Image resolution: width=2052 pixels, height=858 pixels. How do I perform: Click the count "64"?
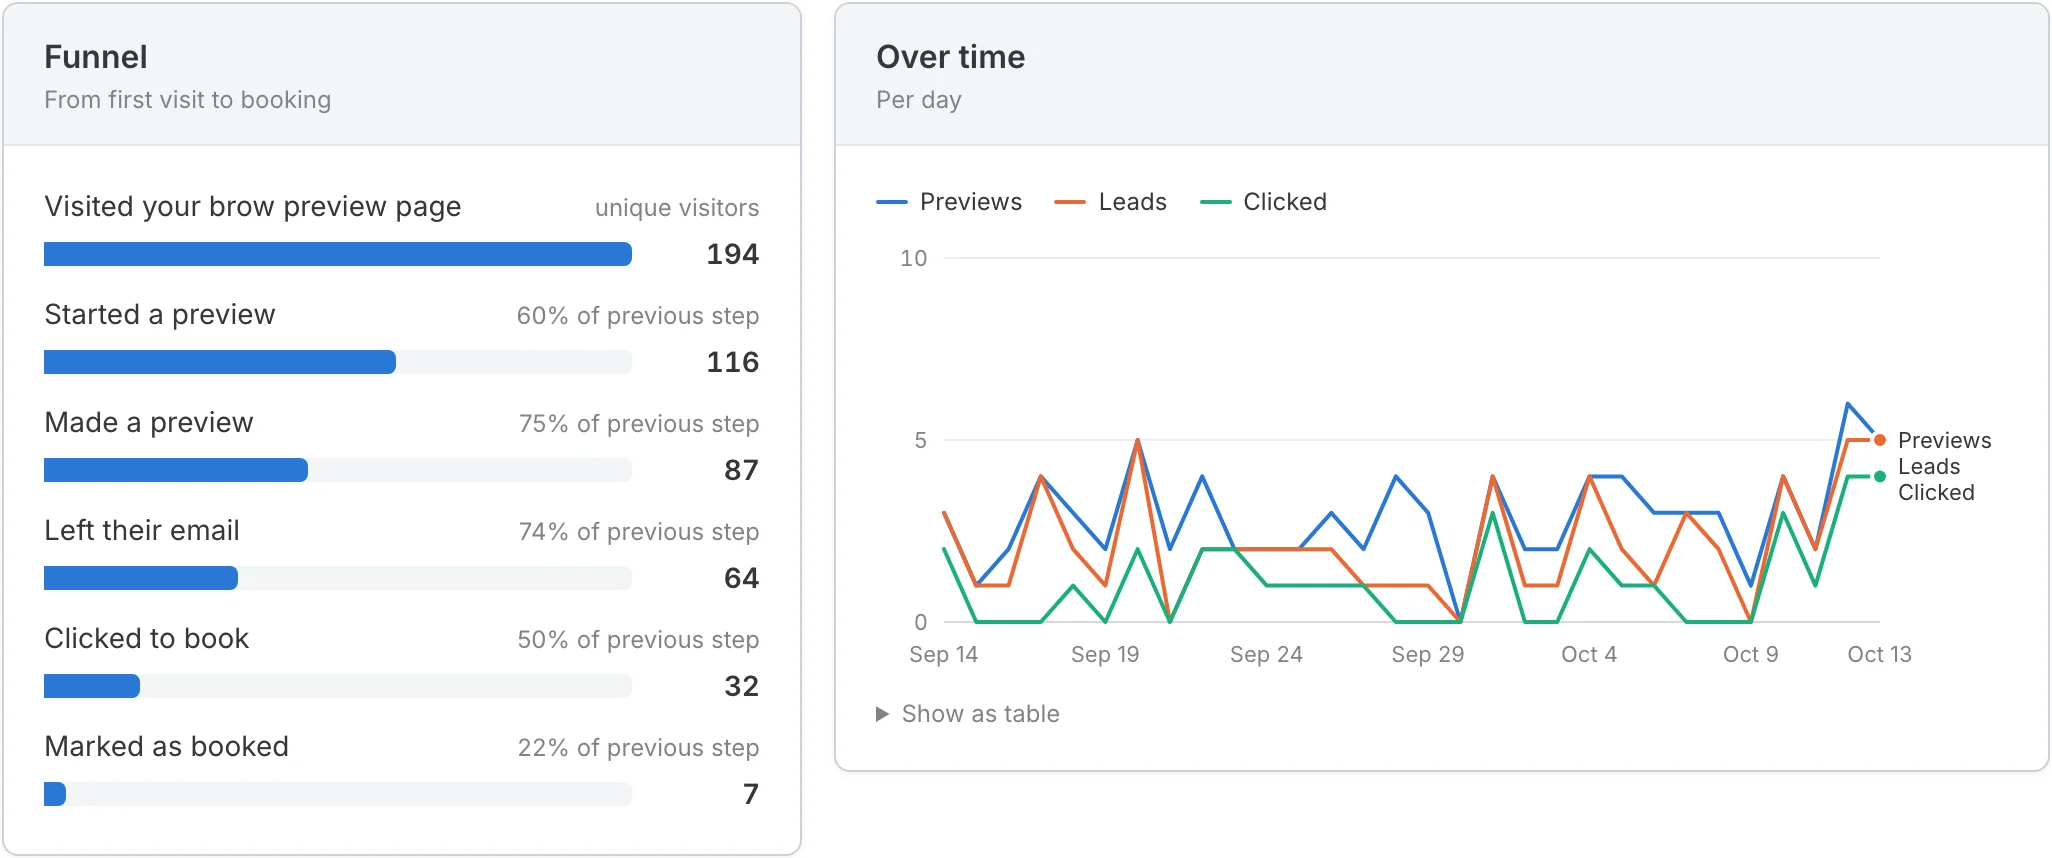tap(742, 578)
